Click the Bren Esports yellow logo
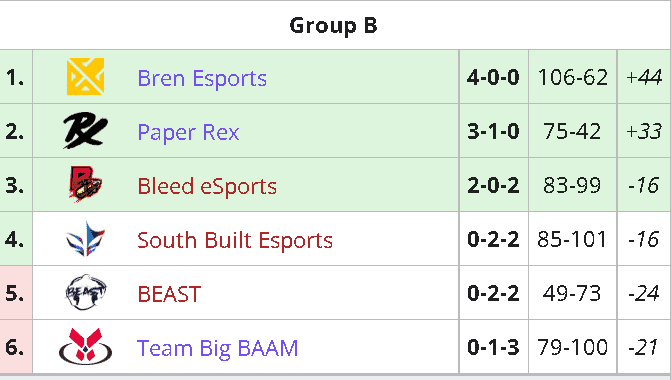The width and height of the screenshot is (671, 380). click(x=85, y=77)
